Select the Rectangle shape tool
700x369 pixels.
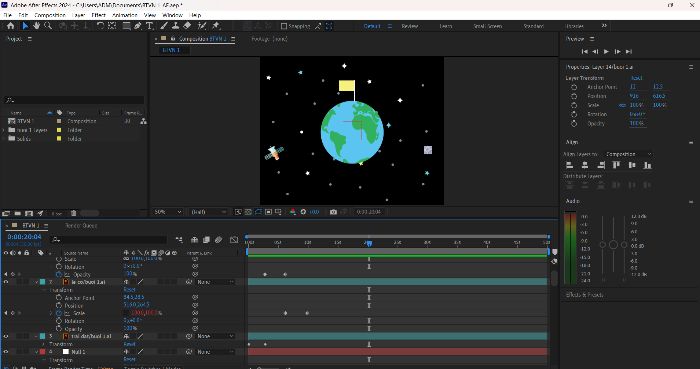pyautogui.click(x=127, y=26)
